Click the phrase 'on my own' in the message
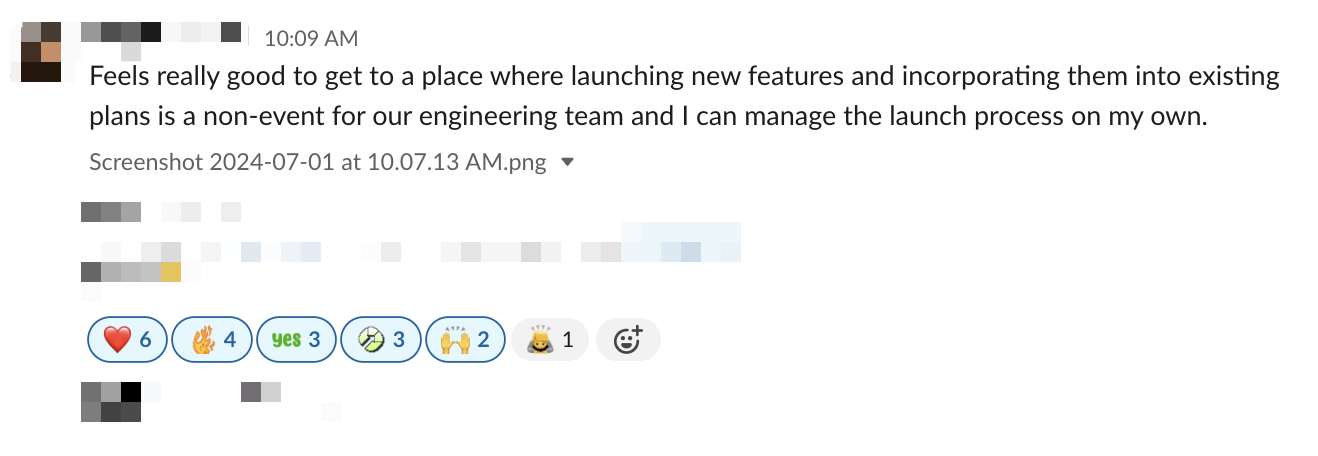 pos(1152,117)
